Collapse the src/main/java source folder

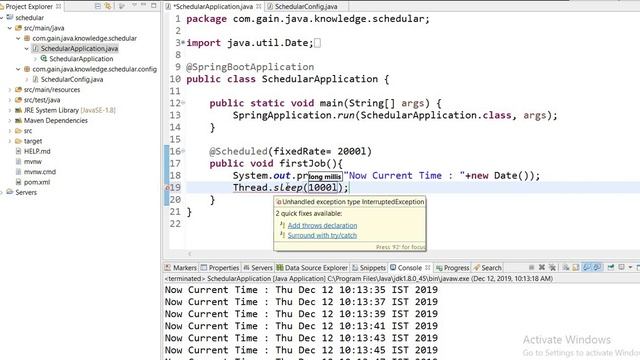[x=10, y=28]
